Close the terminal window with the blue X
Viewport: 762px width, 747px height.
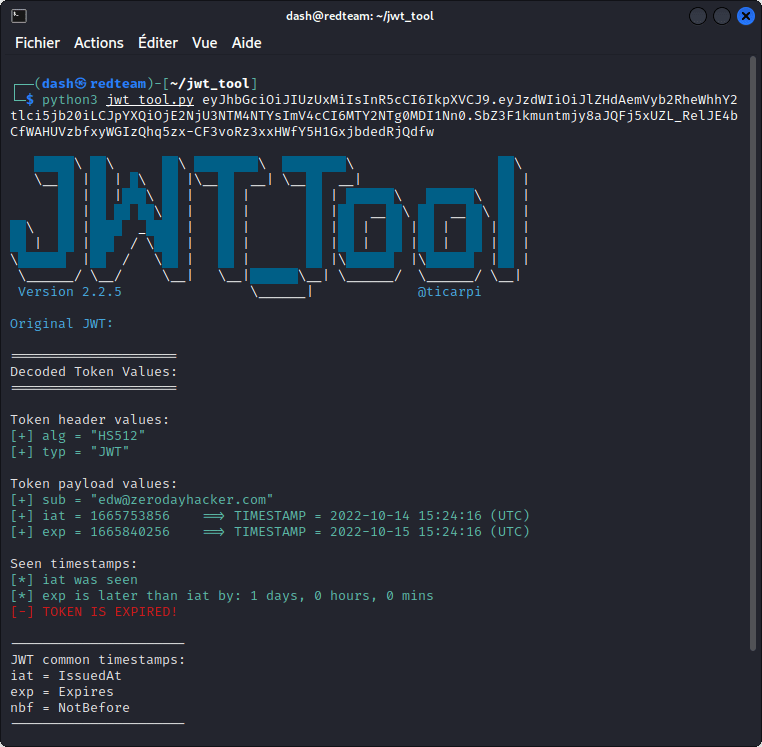click(745, 16)
